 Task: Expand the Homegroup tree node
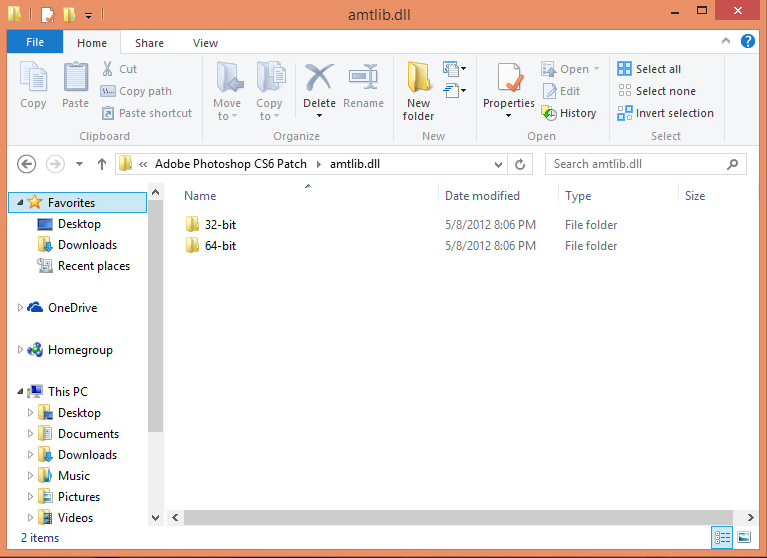[20, 350]
